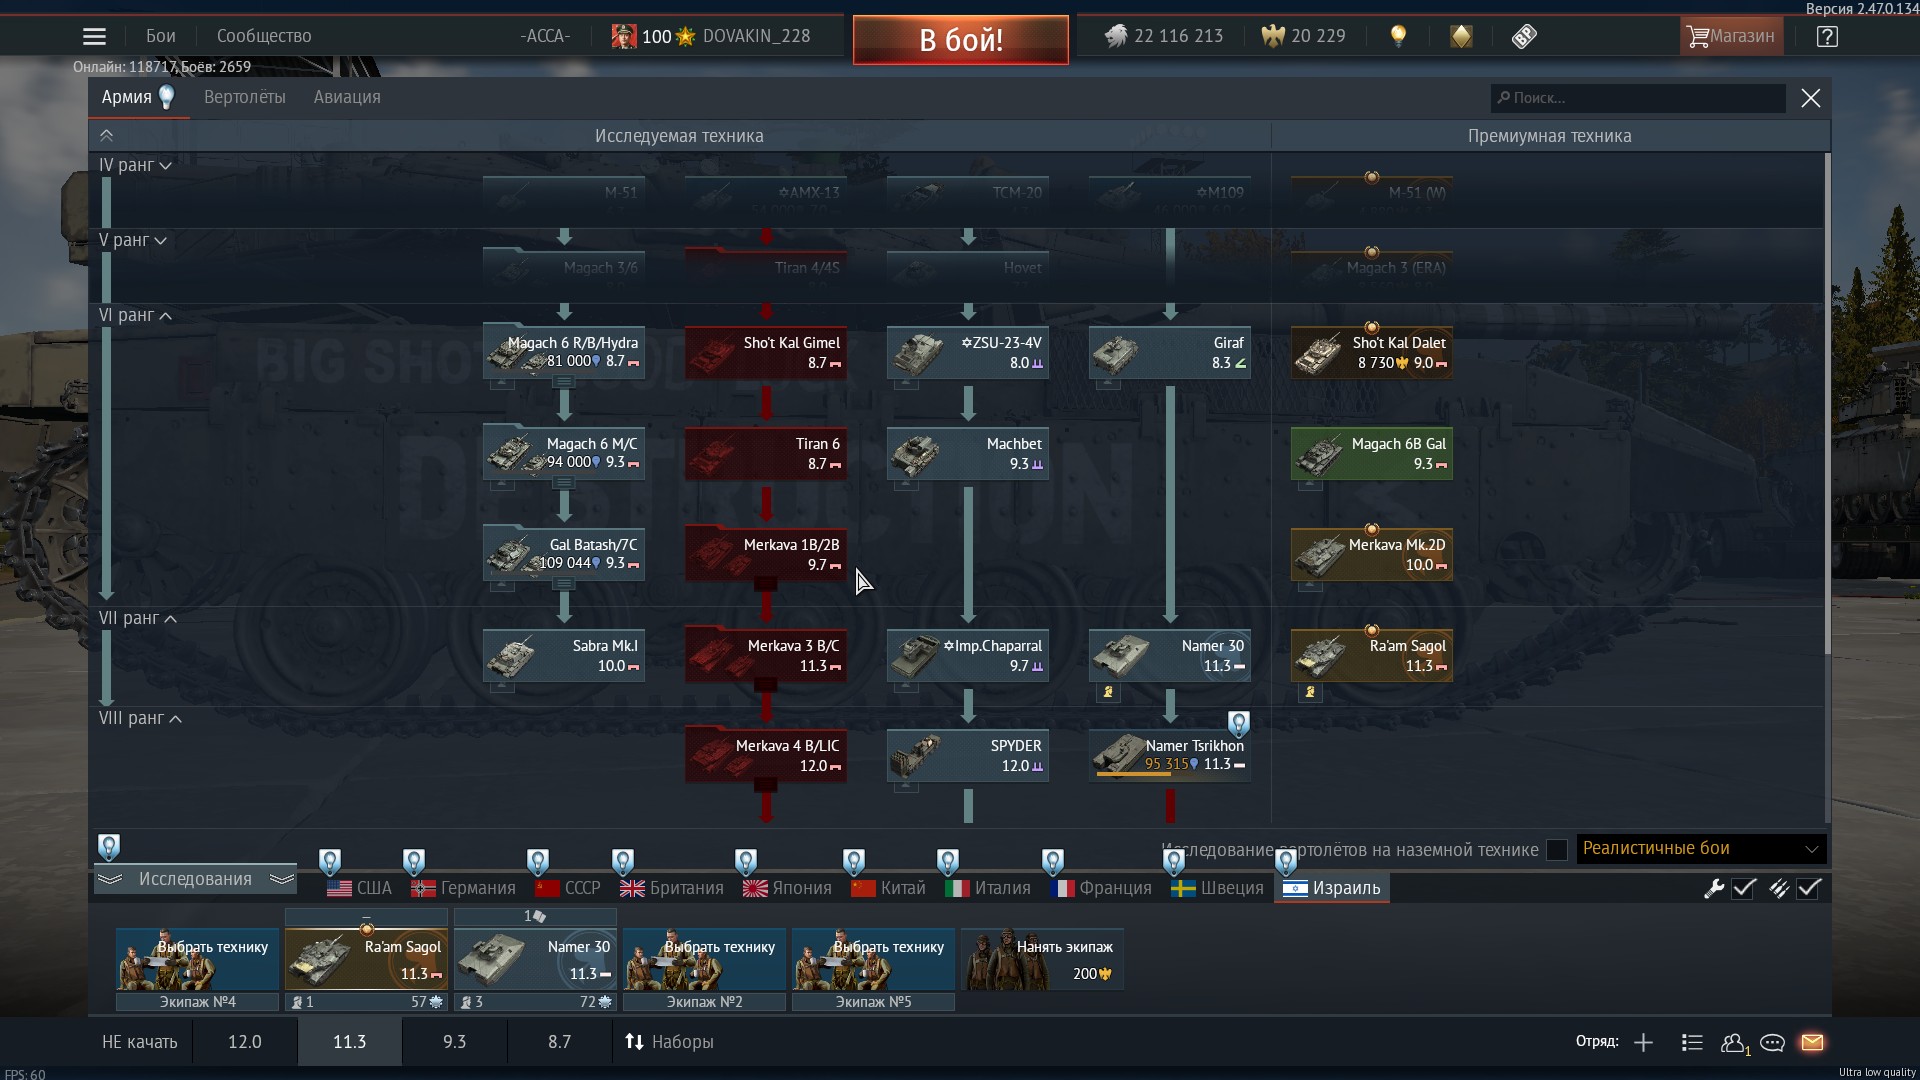Open the chat speech bubble icon
The image size is (1920, 1080).
coord(1772,1042)
